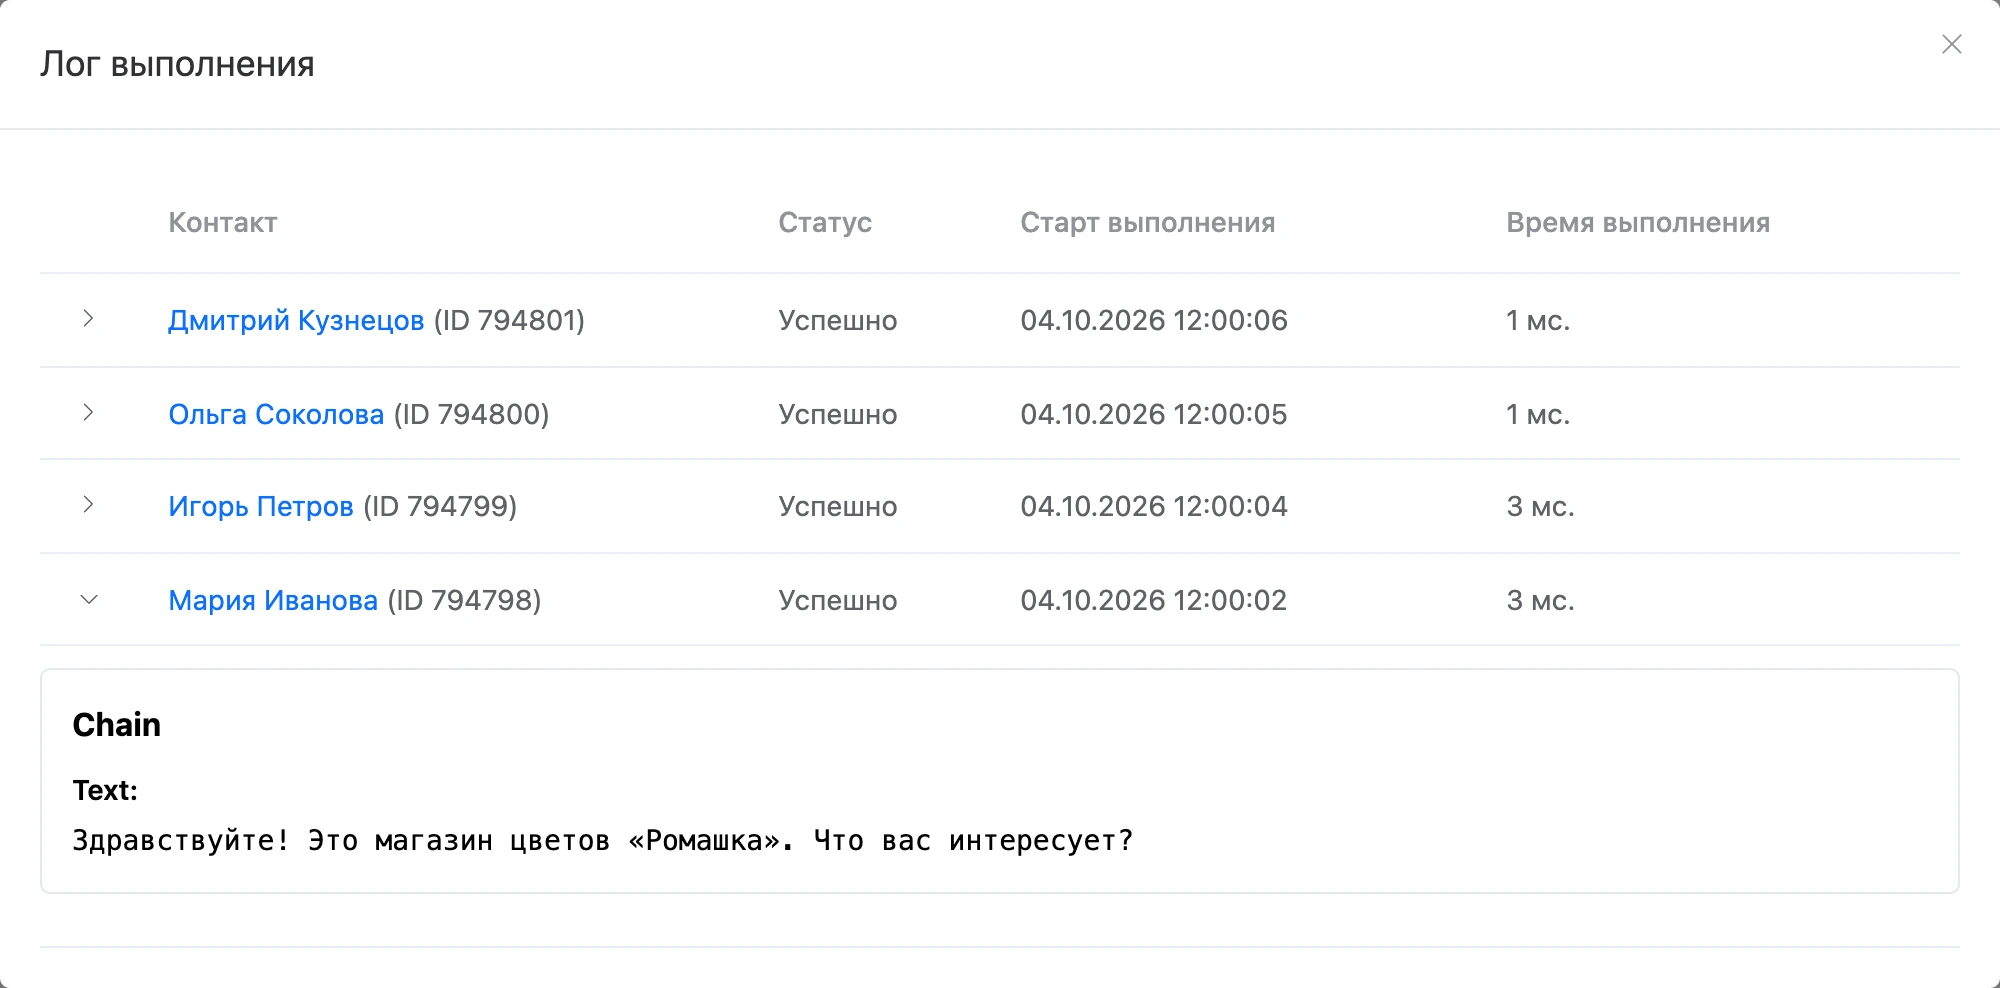Click the Старт выполнения column header

point(1148,222)
